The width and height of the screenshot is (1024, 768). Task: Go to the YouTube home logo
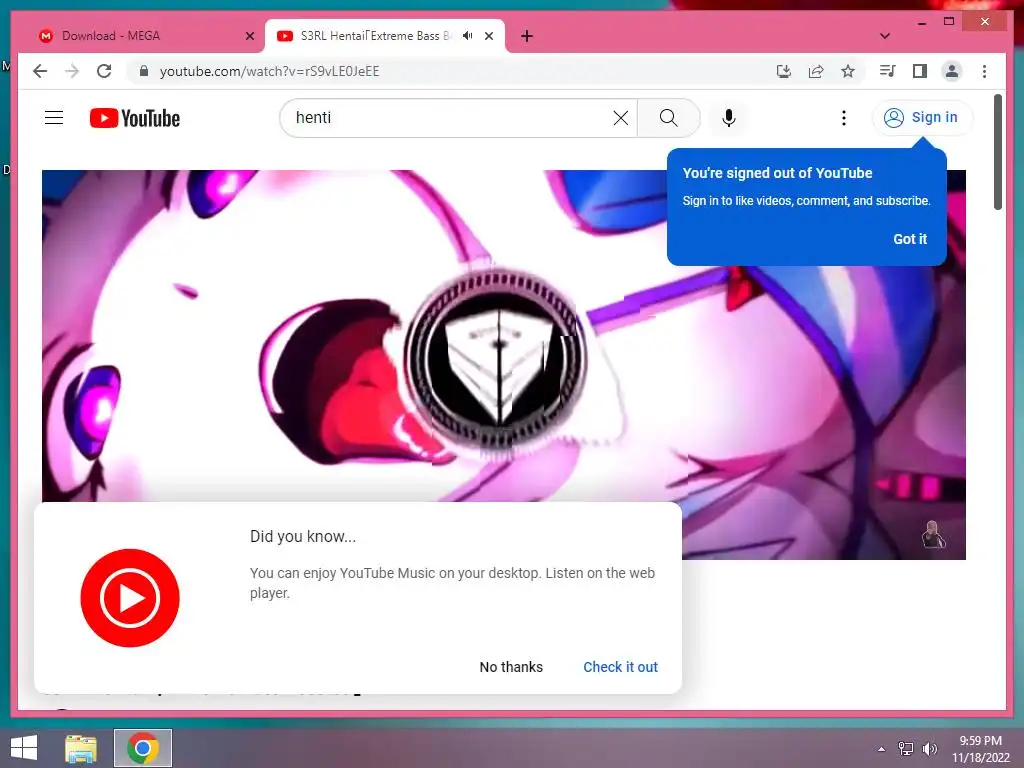135,118
